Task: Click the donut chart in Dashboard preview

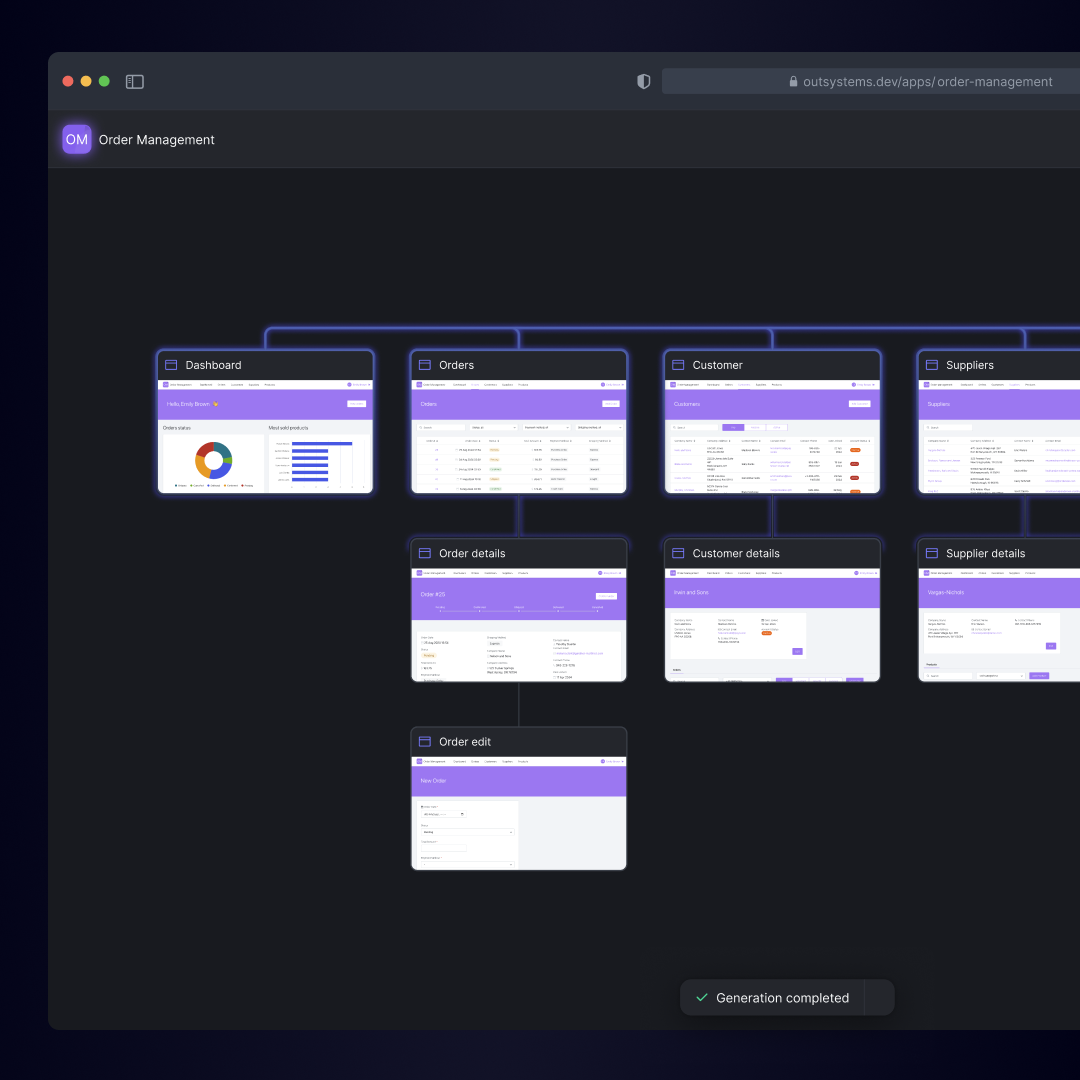Action: coord(213,460)
